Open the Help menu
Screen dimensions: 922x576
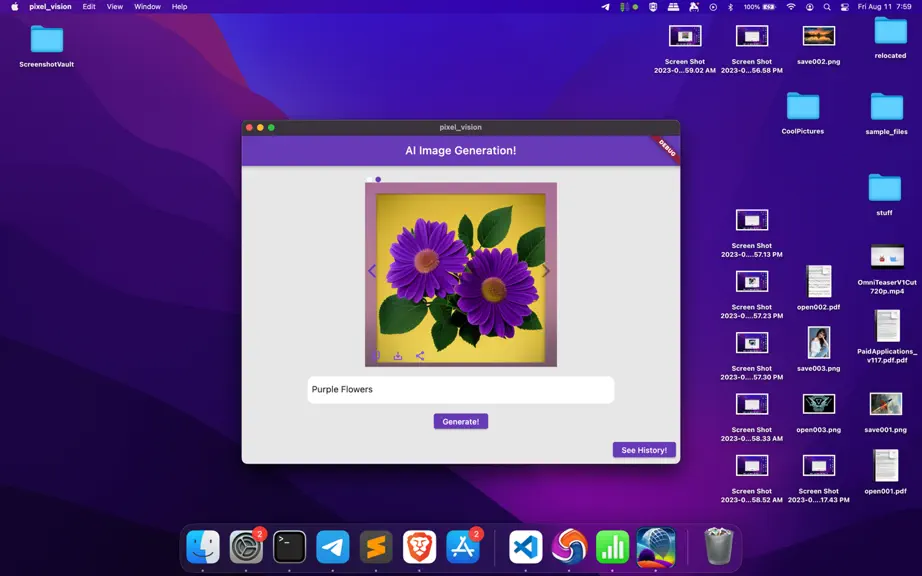click(x=179, y=6)
